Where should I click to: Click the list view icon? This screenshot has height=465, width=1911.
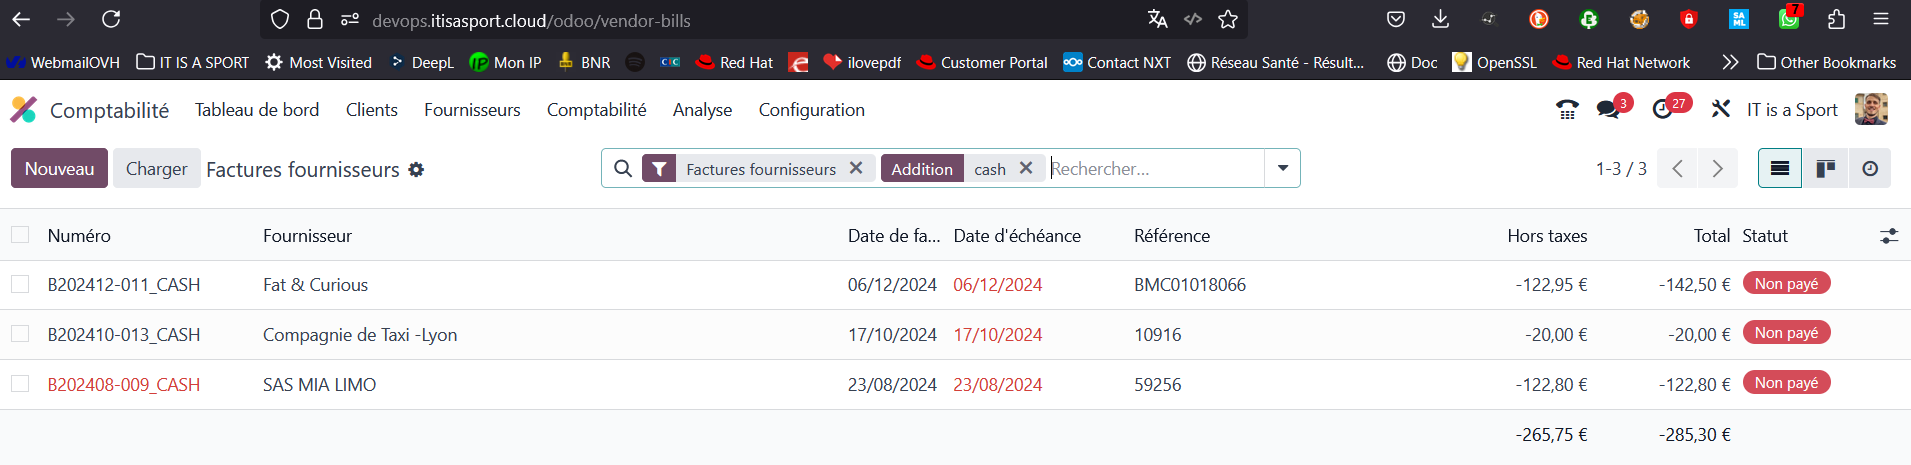pyautogui.click(x=1779, y=169)
